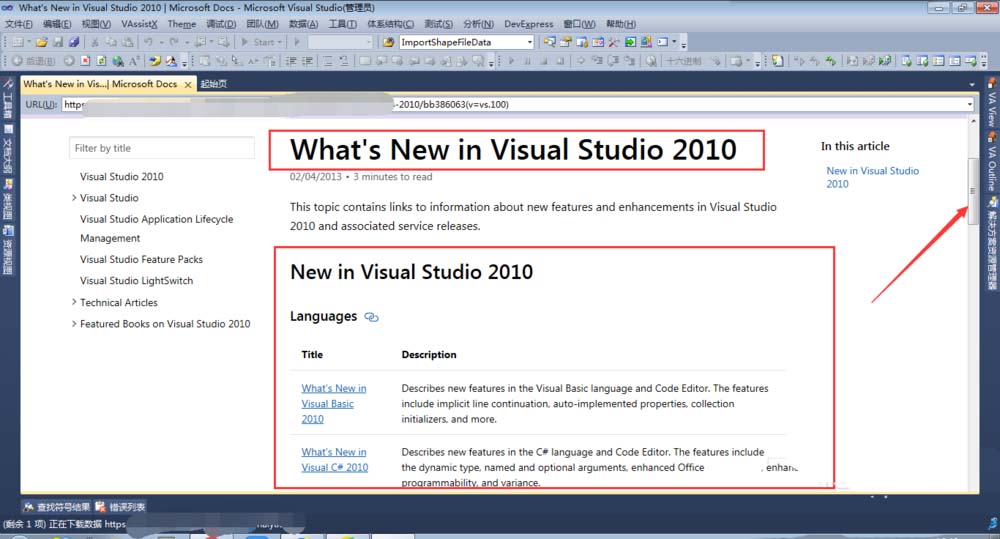Click the scrollbar up arrow

[x=973, y=121]
